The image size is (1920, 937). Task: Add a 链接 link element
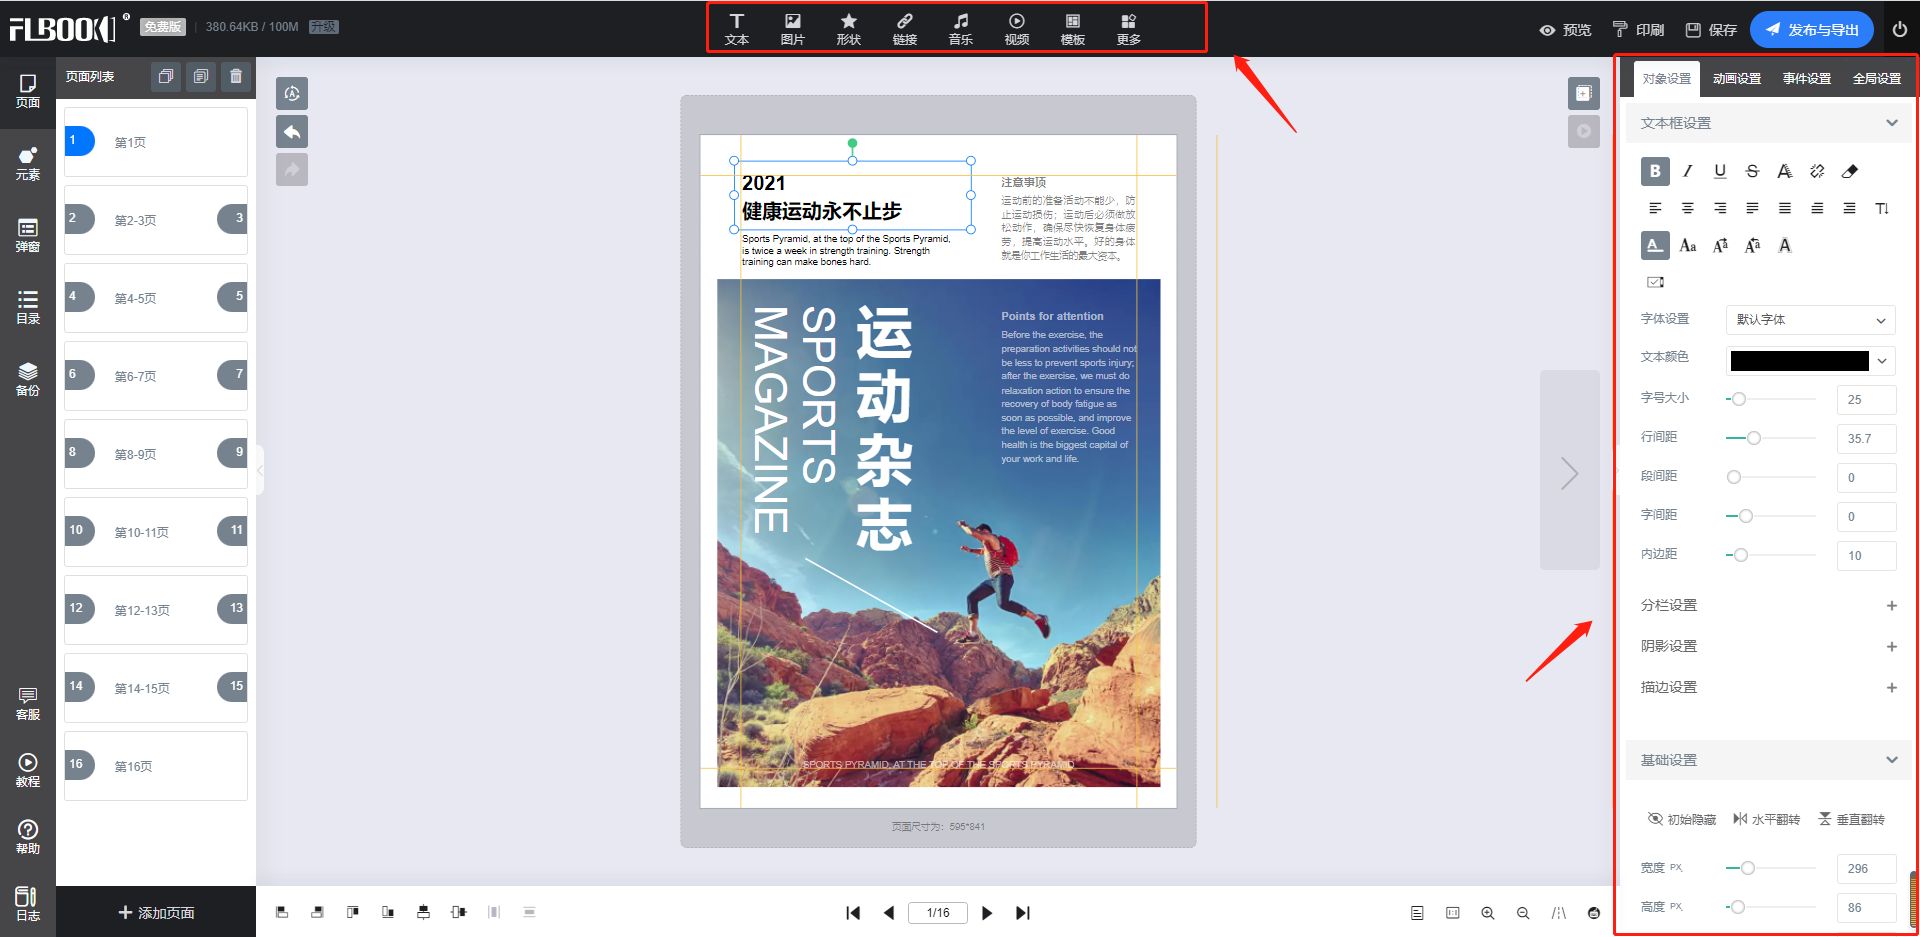[x=905, y=29]
